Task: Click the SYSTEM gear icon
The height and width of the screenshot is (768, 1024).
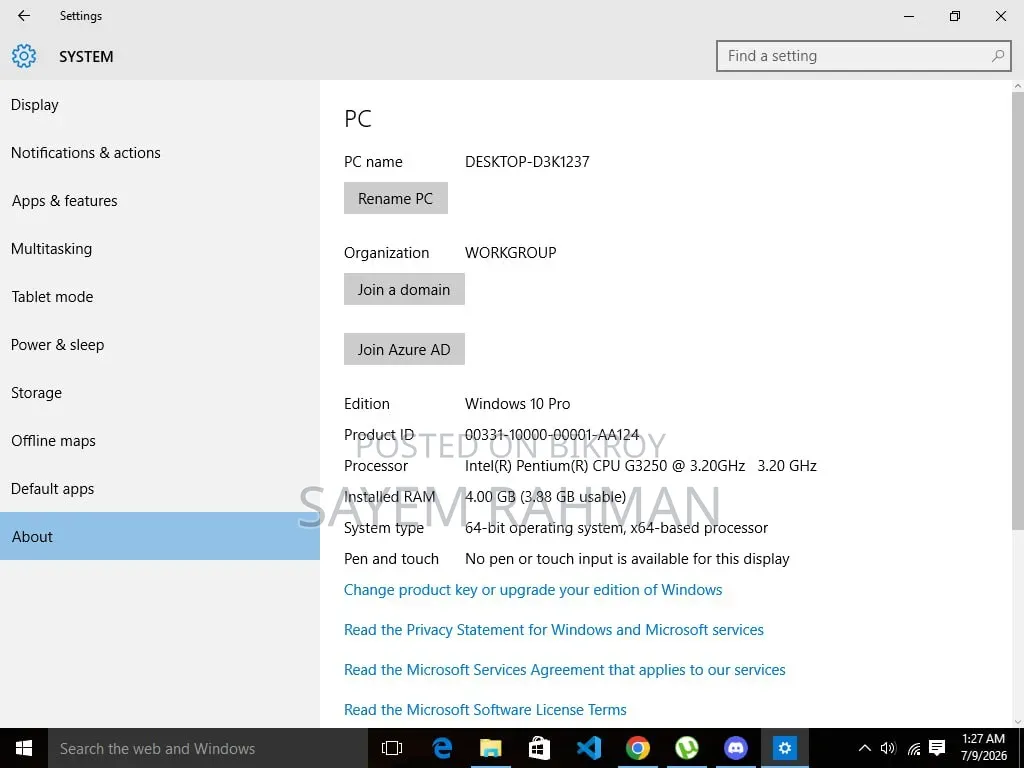Action: (24, 56)
